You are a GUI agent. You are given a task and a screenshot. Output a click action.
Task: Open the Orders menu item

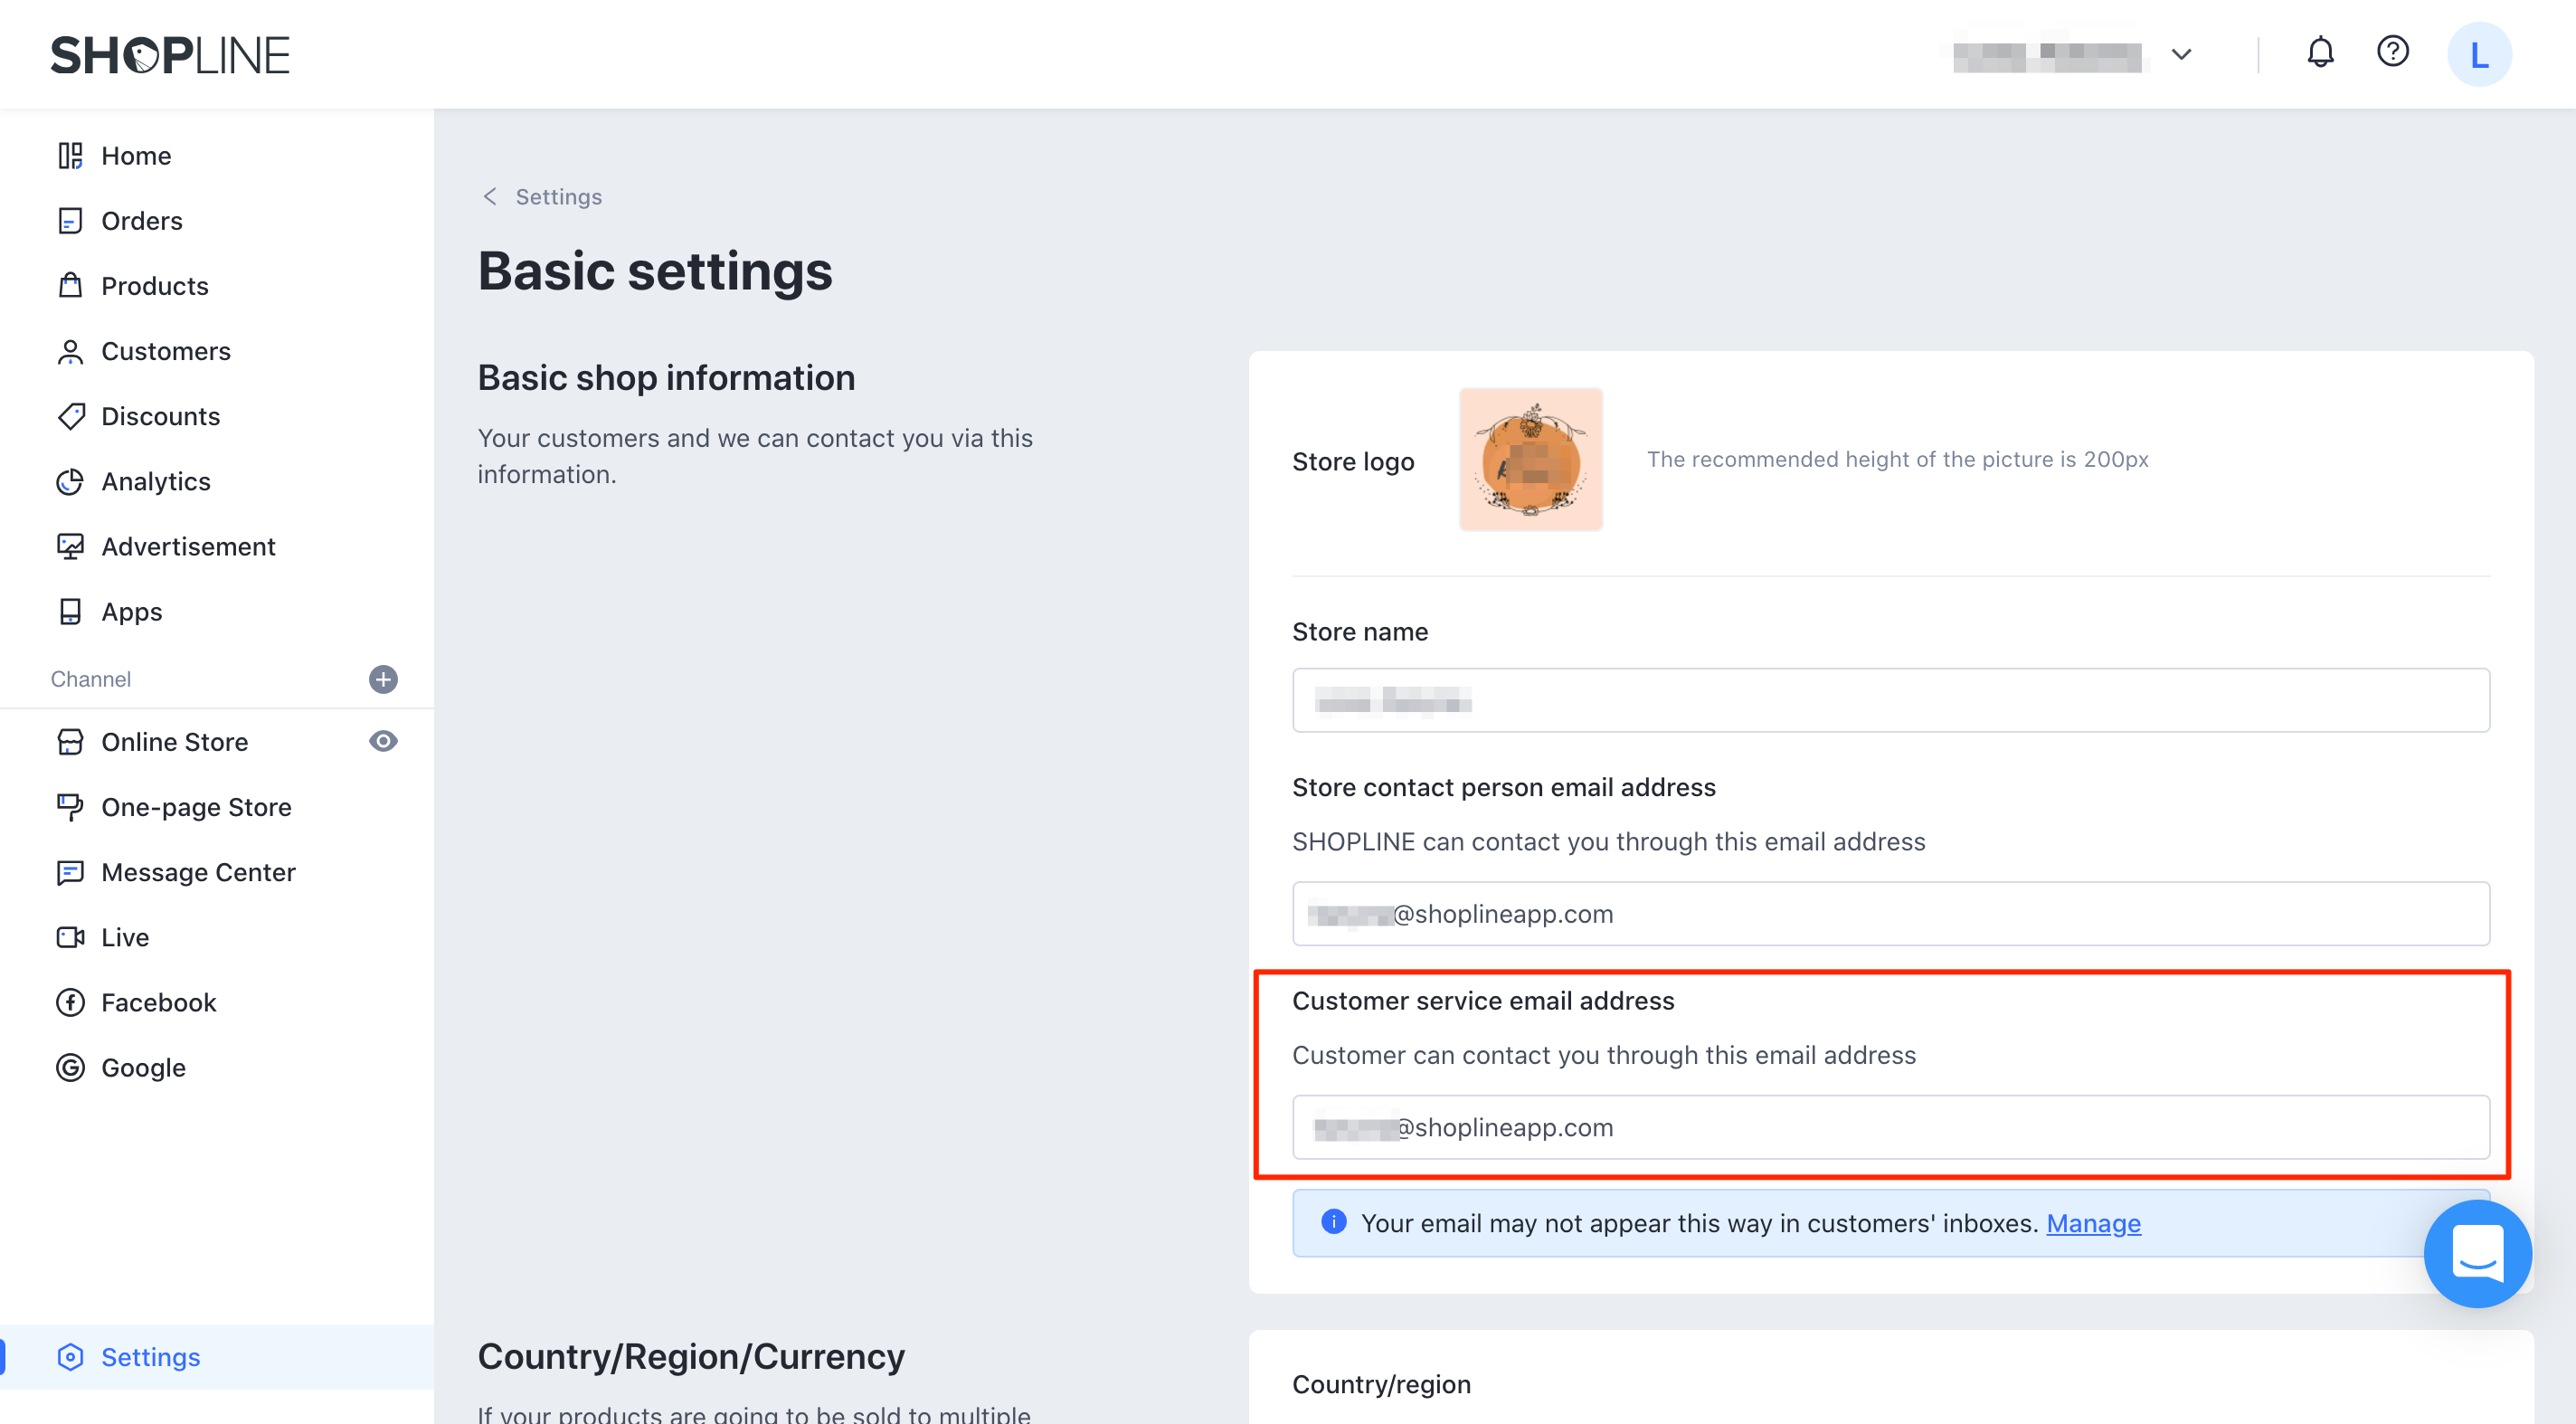pyautogui.click(x=141, y=220)
